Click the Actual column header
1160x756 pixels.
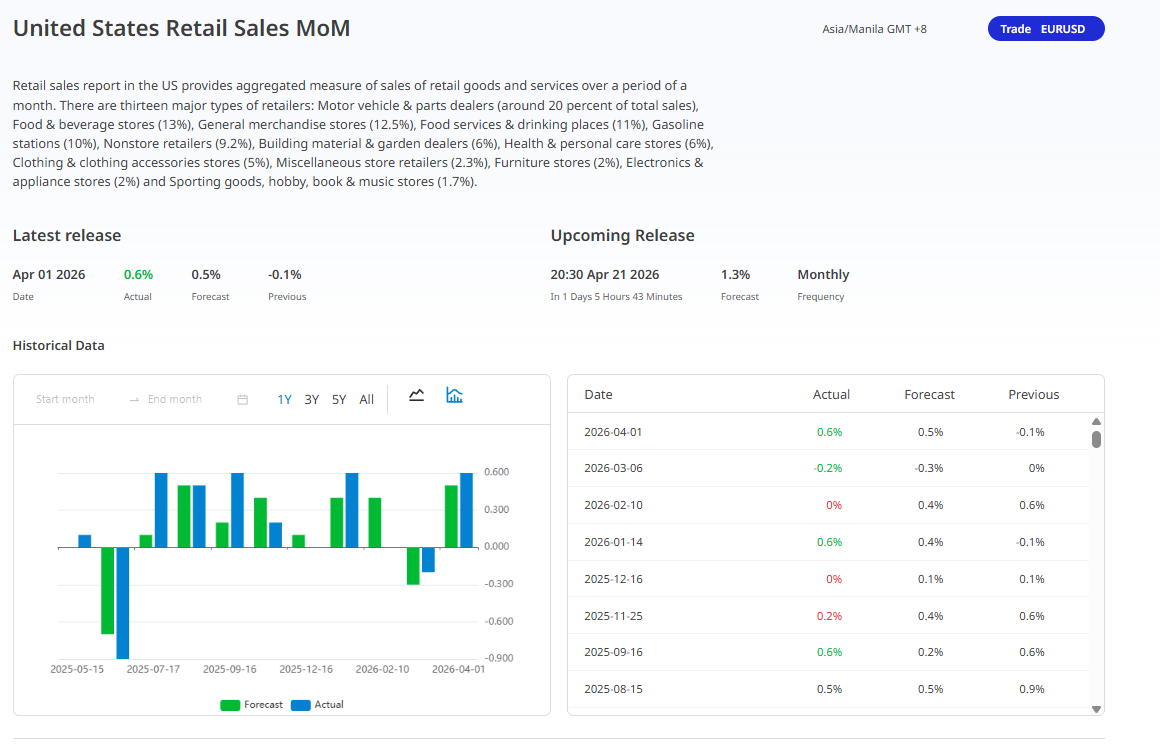coord(831,395)
